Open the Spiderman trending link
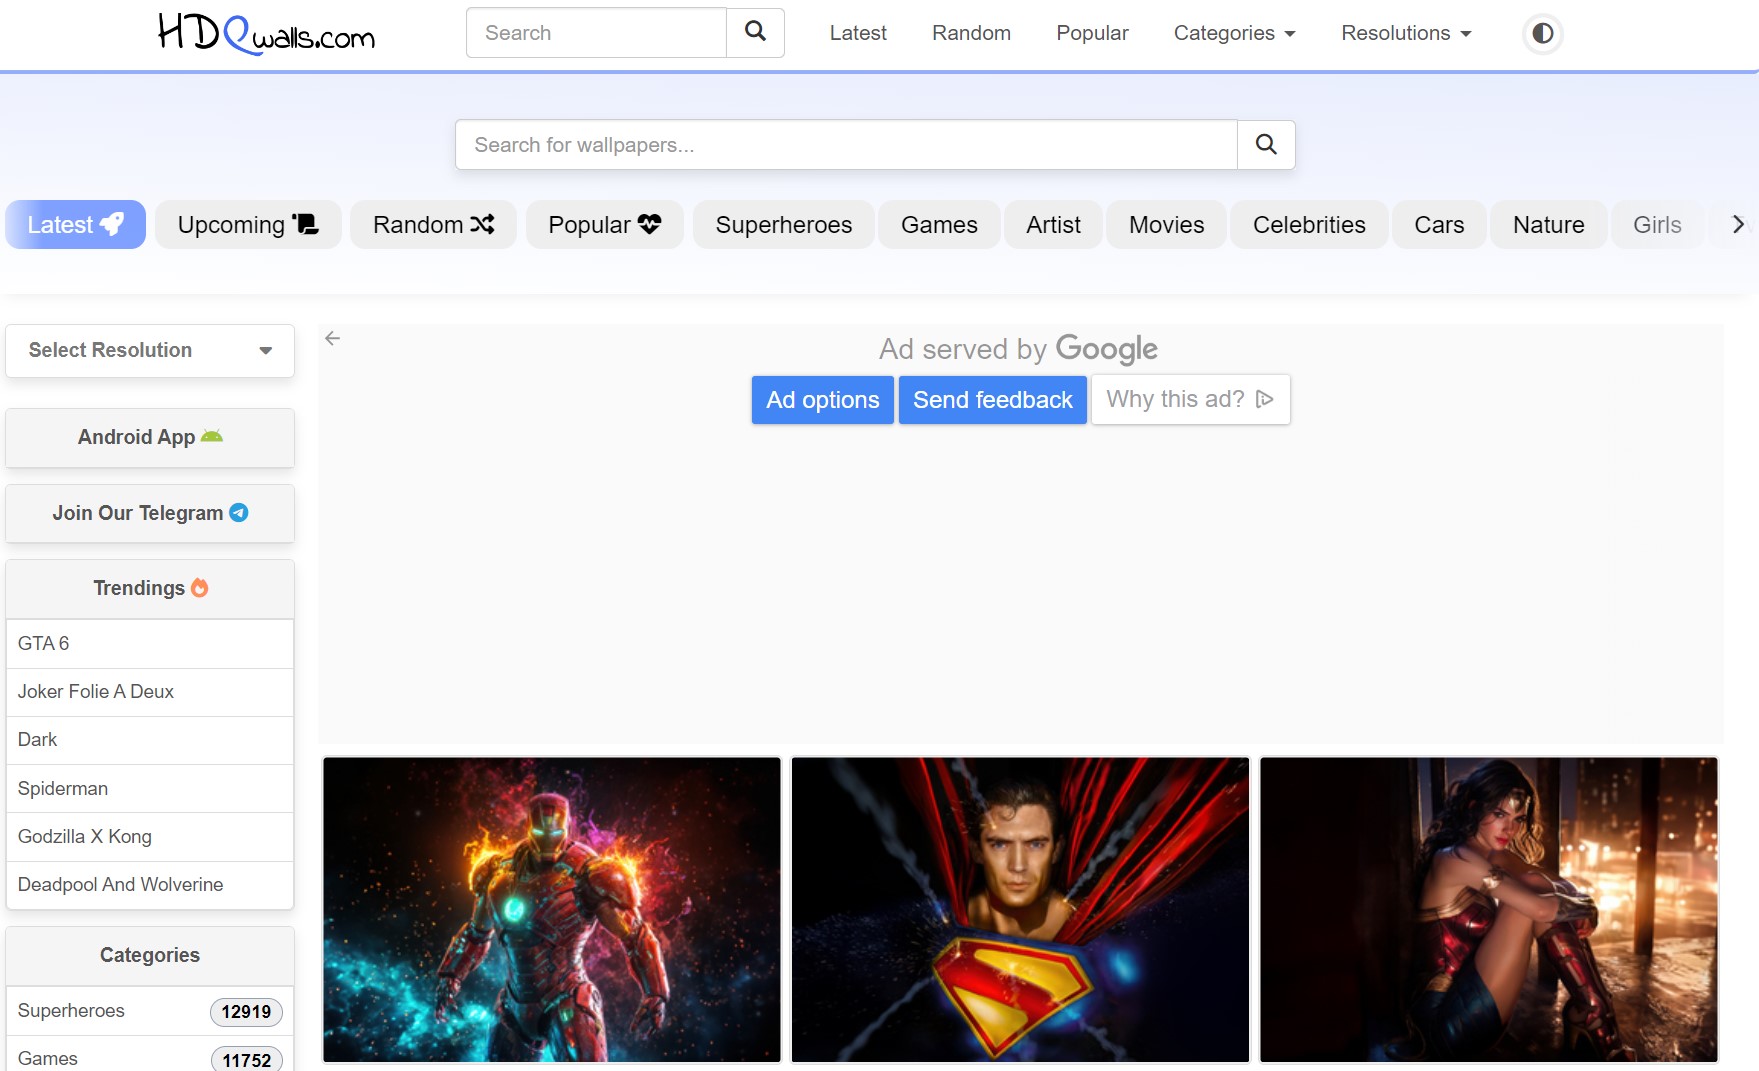 [x=150, y=789]
